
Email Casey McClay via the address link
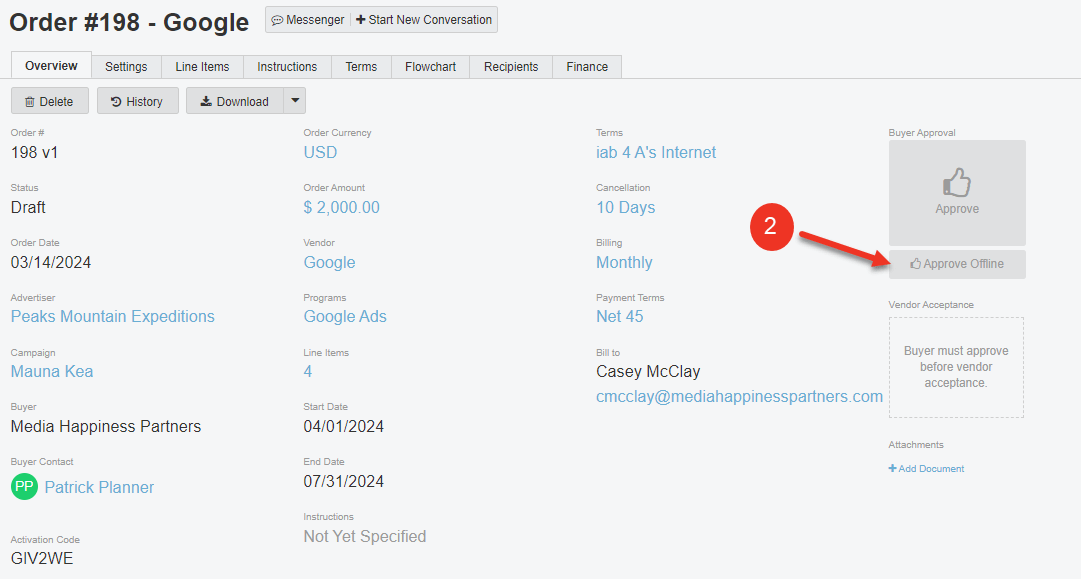pos(739,396)
